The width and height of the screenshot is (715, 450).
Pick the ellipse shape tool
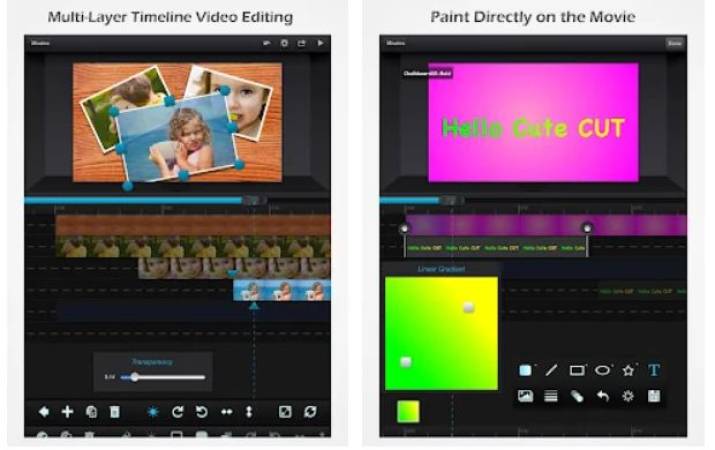coord(603,370)
